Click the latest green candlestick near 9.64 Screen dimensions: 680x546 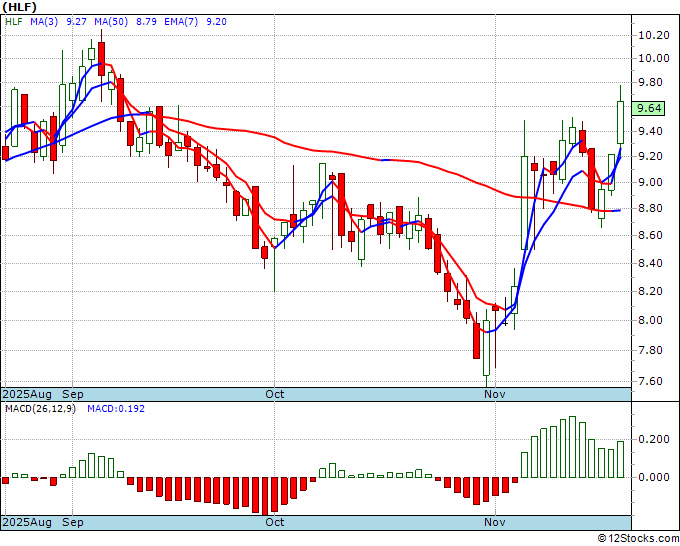(620, 122)
